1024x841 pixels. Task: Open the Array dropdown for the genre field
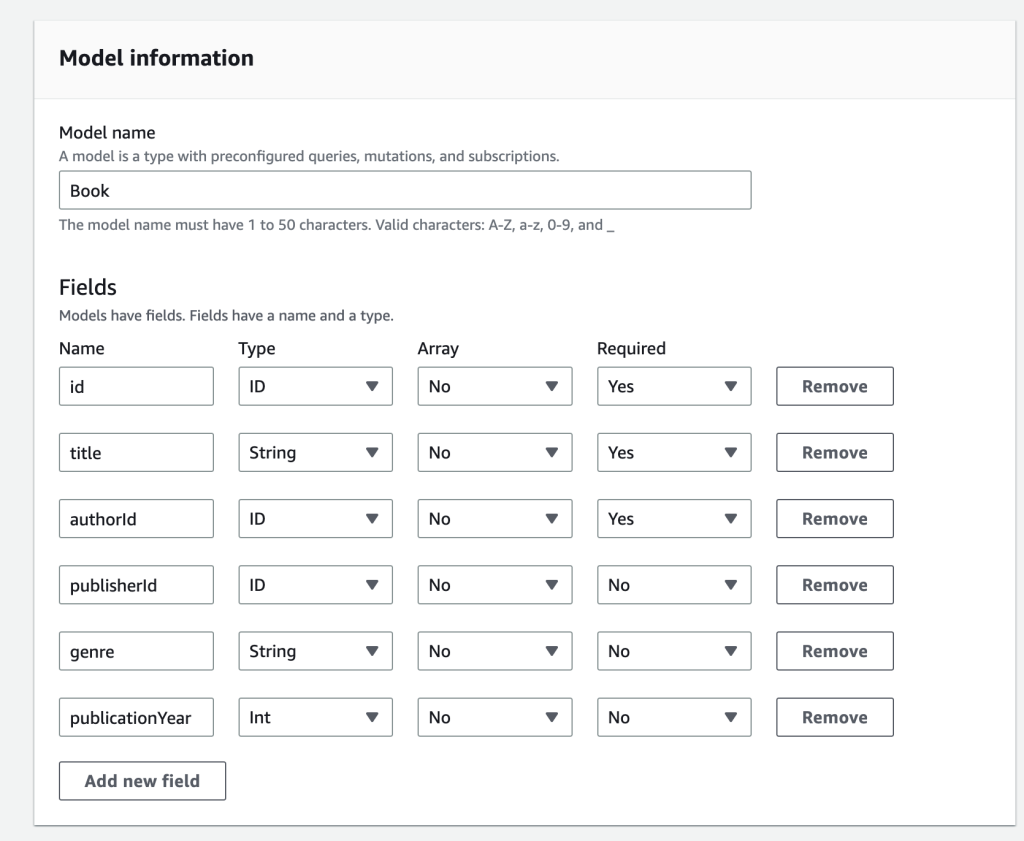pyautogui.click(x=494, y=650)
